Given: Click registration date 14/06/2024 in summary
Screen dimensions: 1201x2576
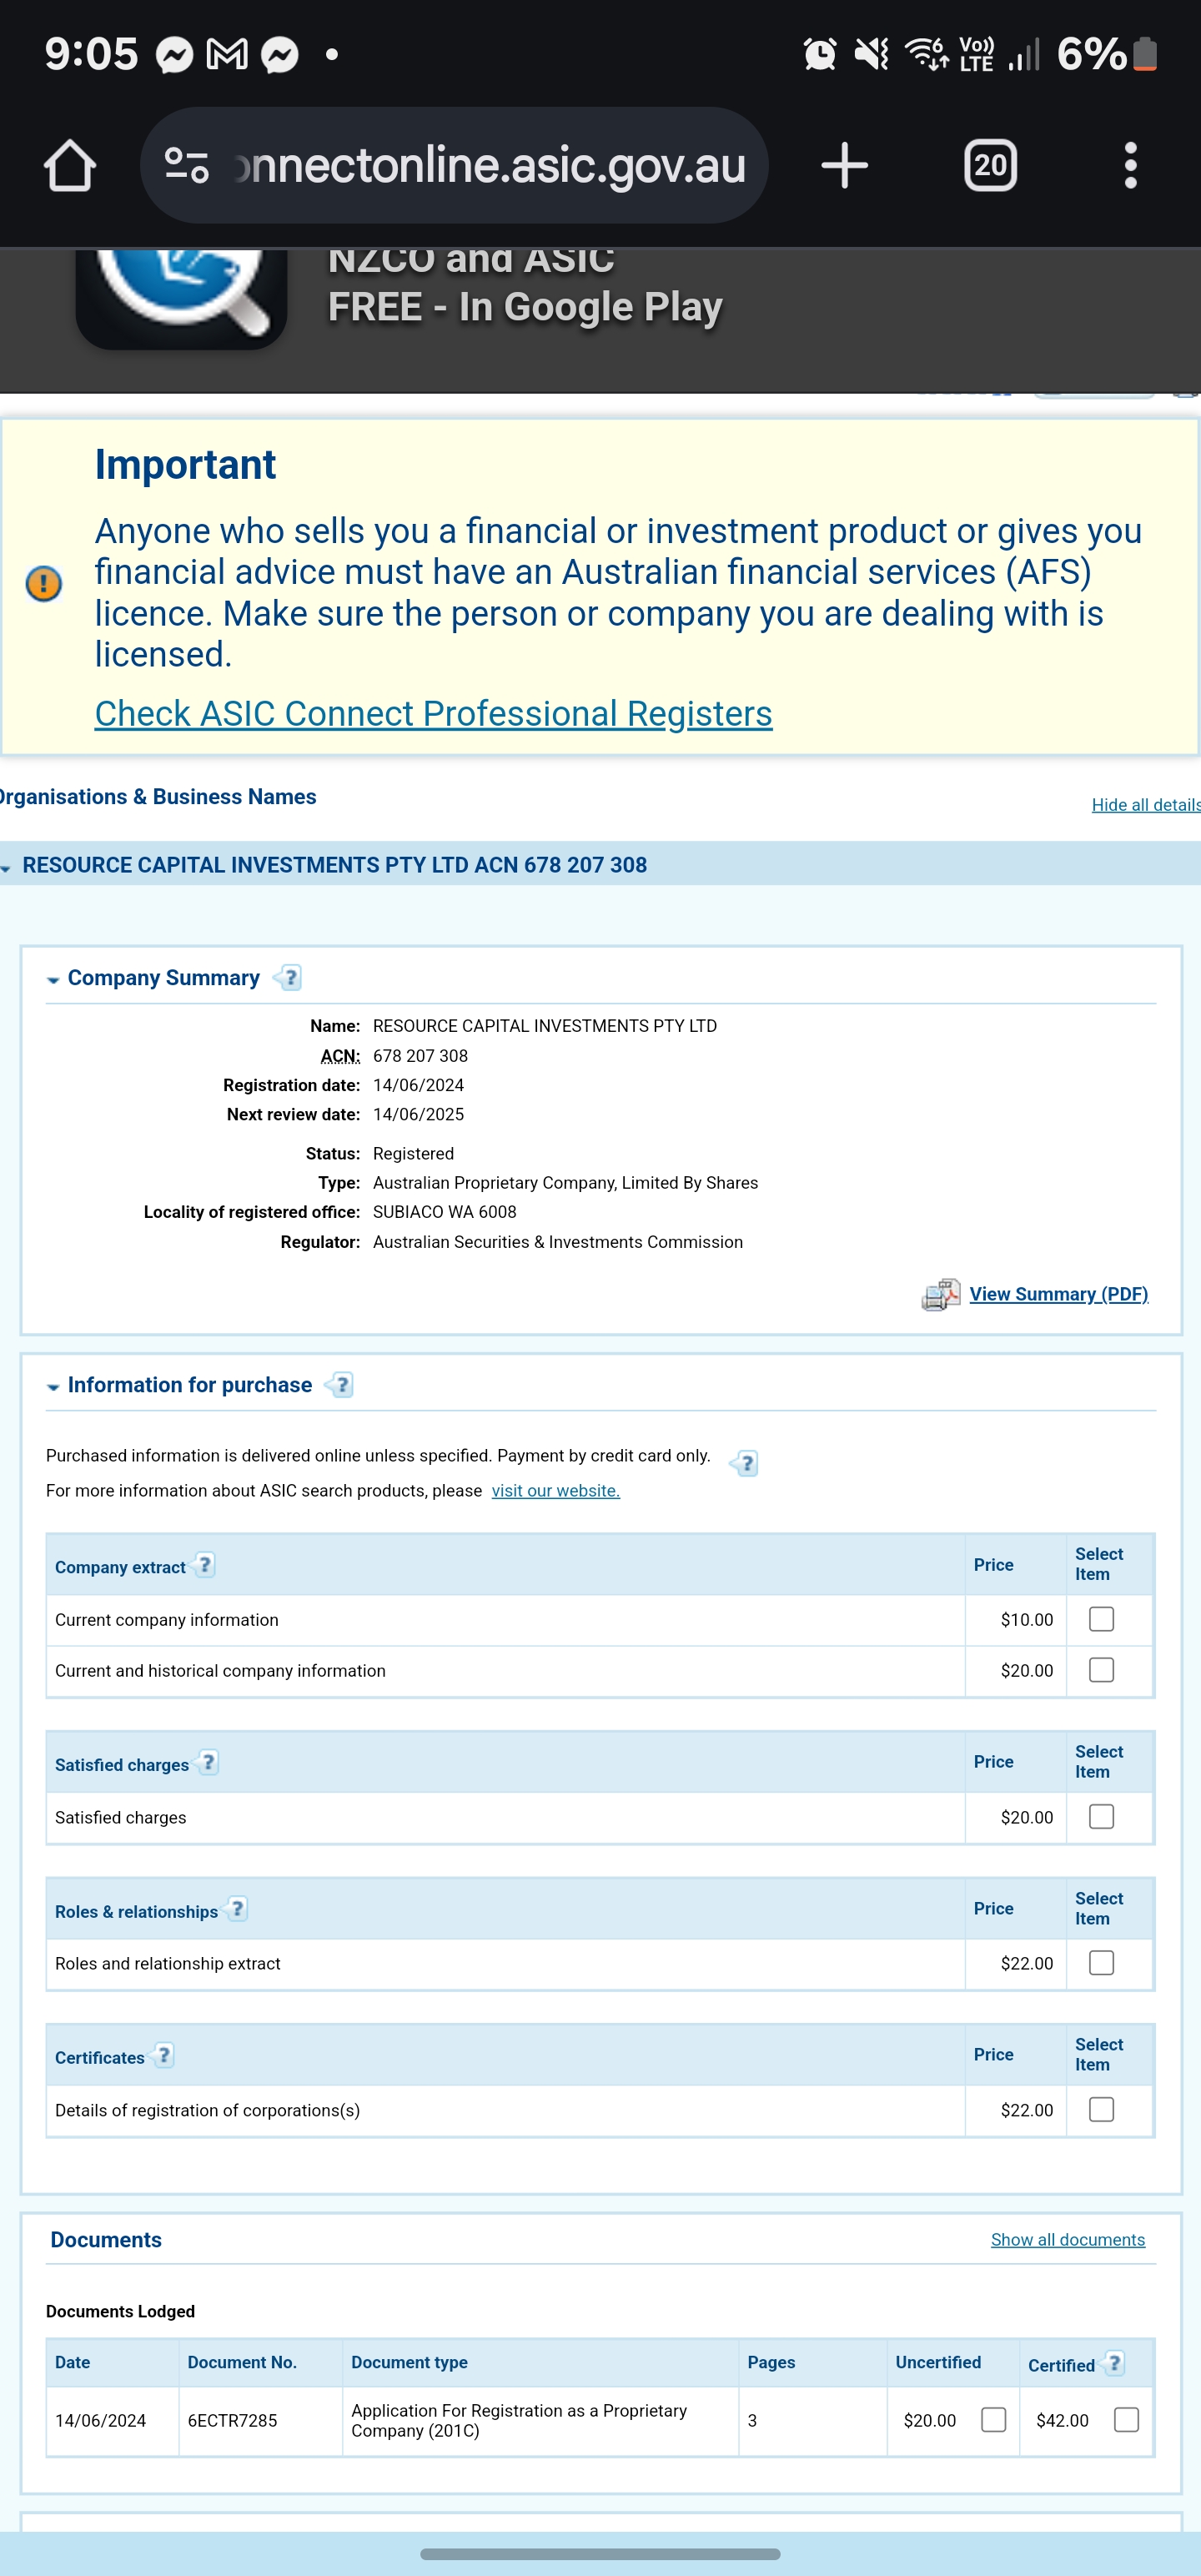Looking at the screenshot, I should click(419, 1086).
